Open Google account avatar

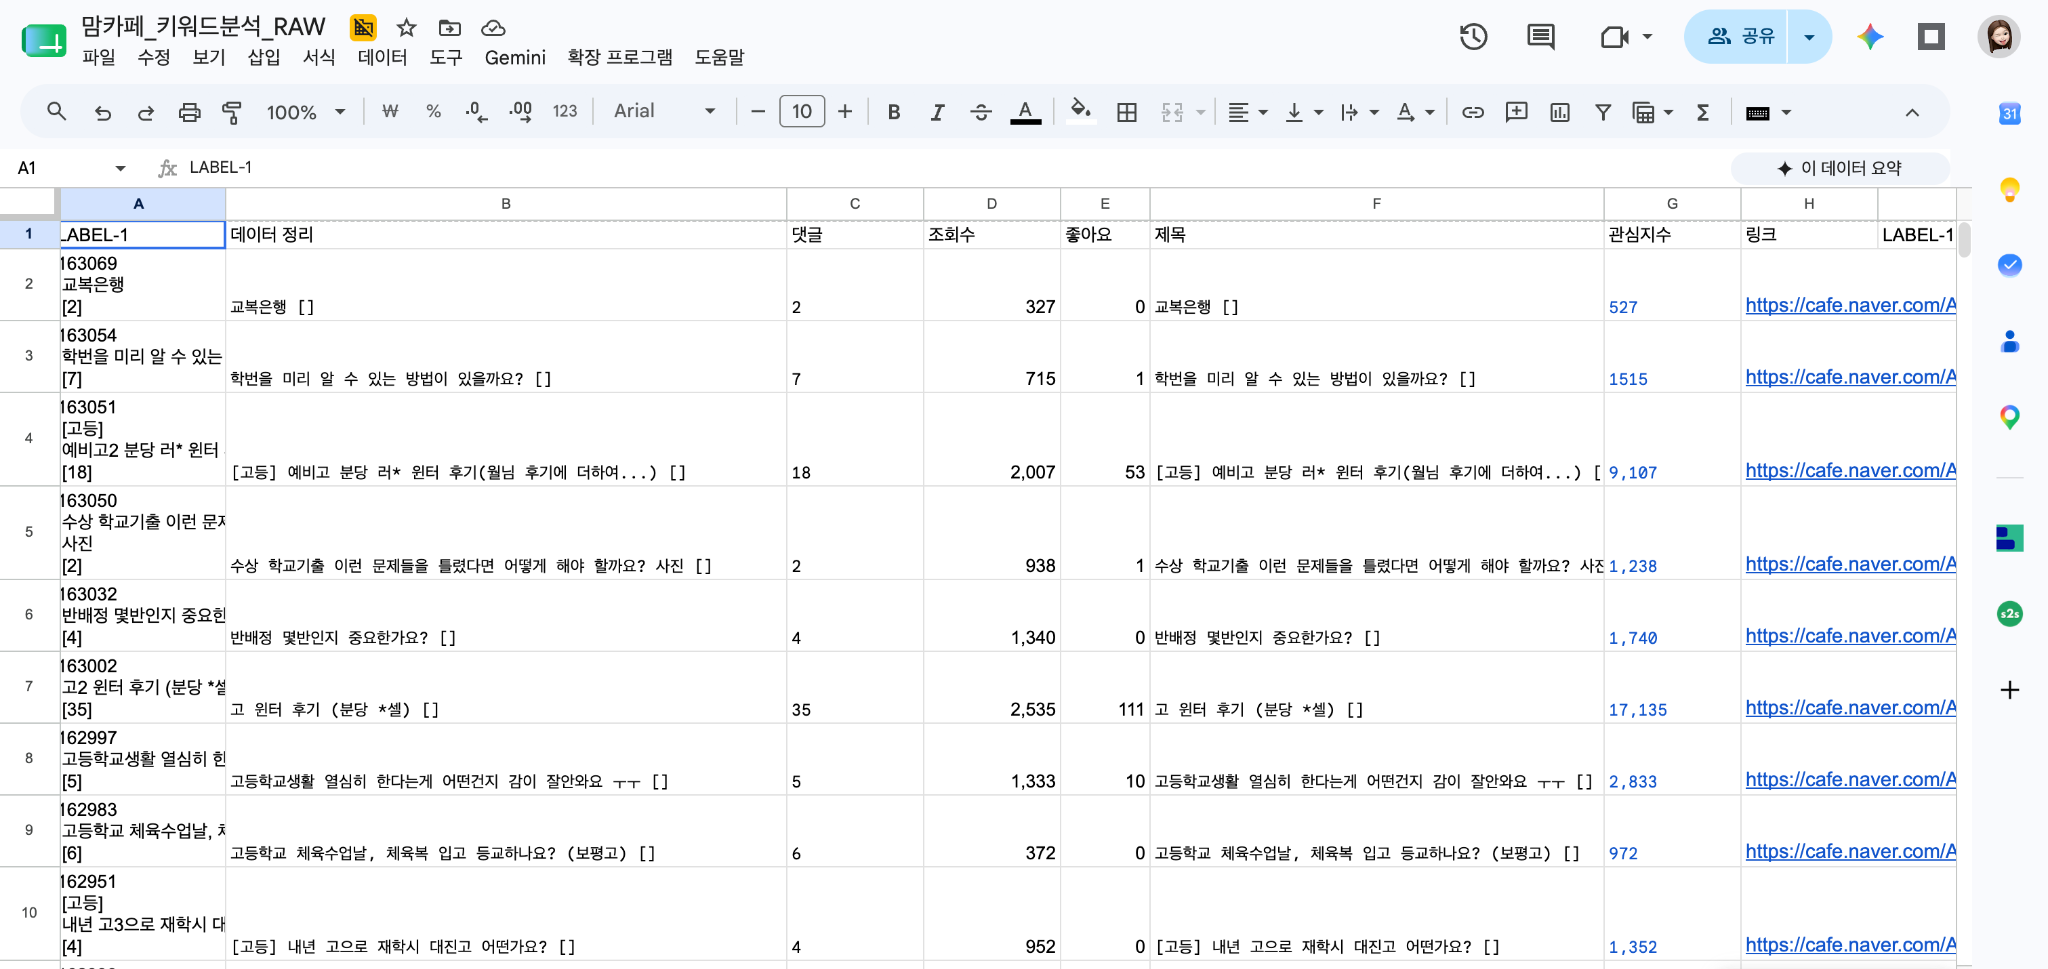1998,37
